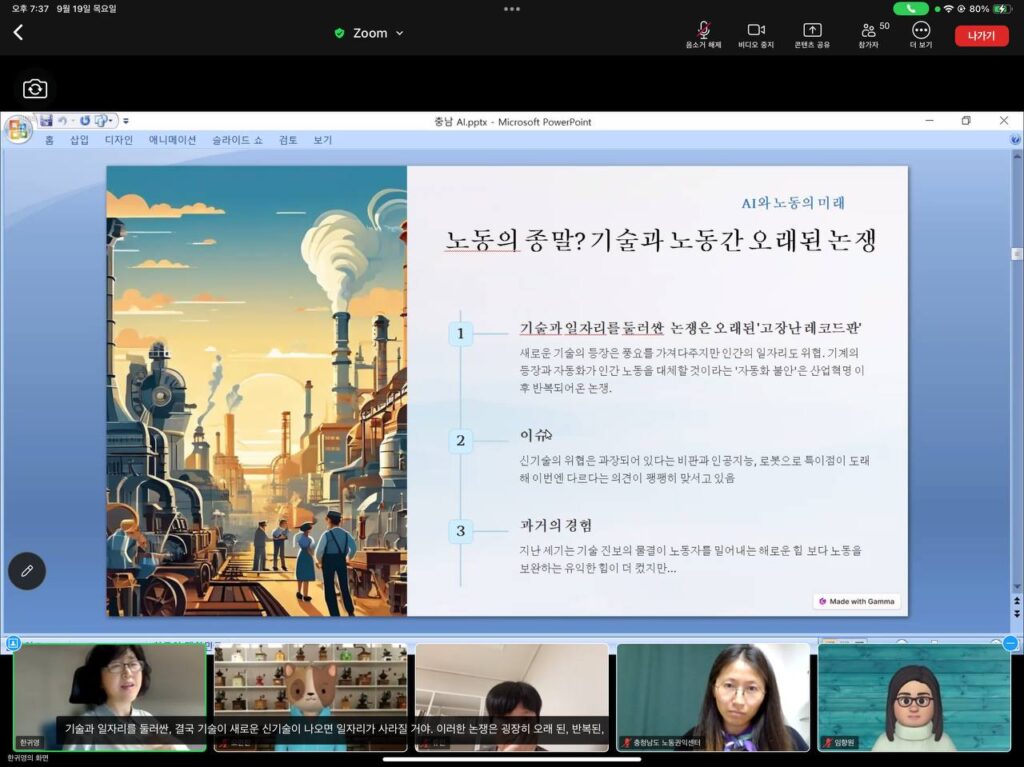This screenshot has width=1024, height=767.
Task: Expand the quick access toolbar customize arrow
Action: 126,121
